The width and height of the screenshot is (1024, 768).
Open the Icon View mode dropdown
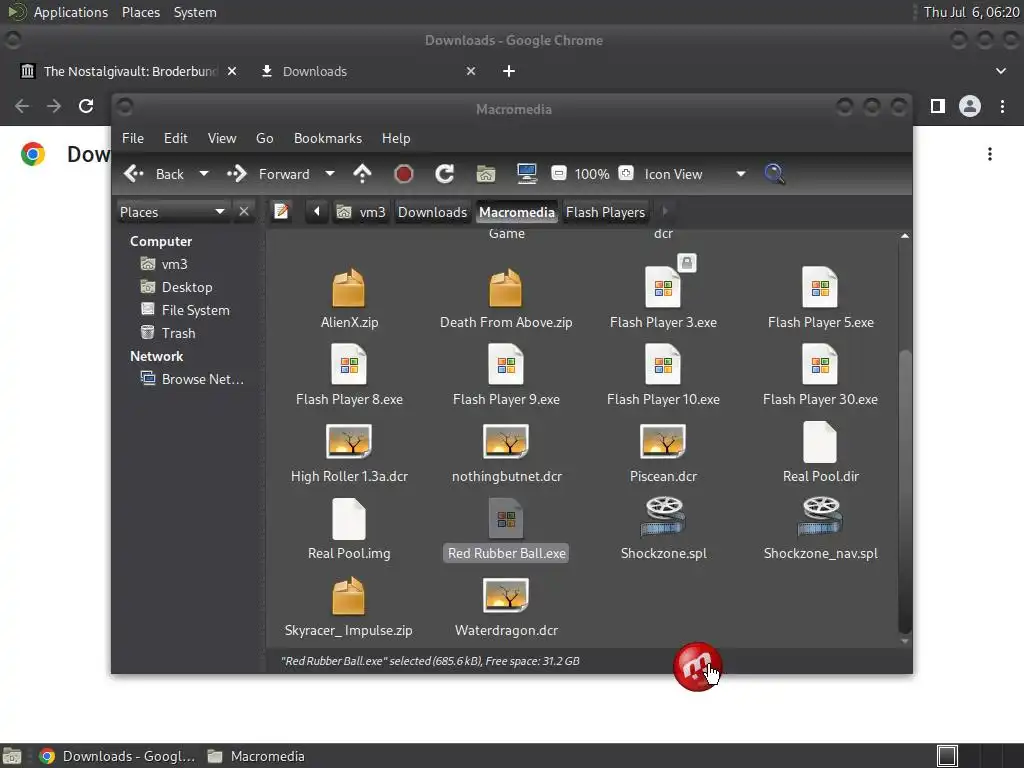pos(694,174)
